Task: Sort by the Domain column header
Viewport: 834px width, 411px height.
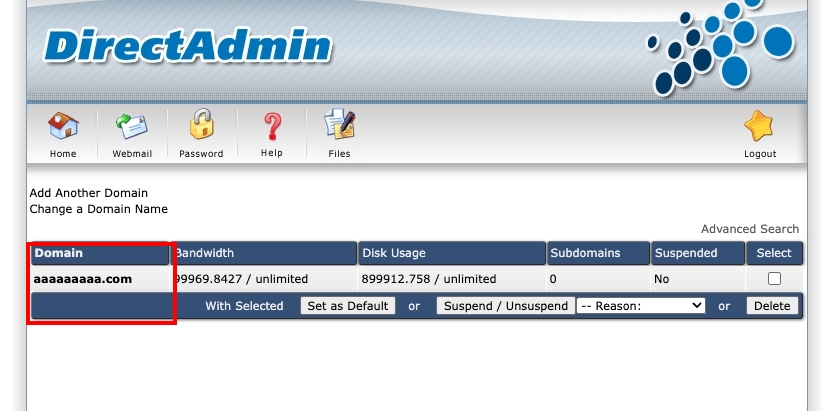Action: pos(100,253)
